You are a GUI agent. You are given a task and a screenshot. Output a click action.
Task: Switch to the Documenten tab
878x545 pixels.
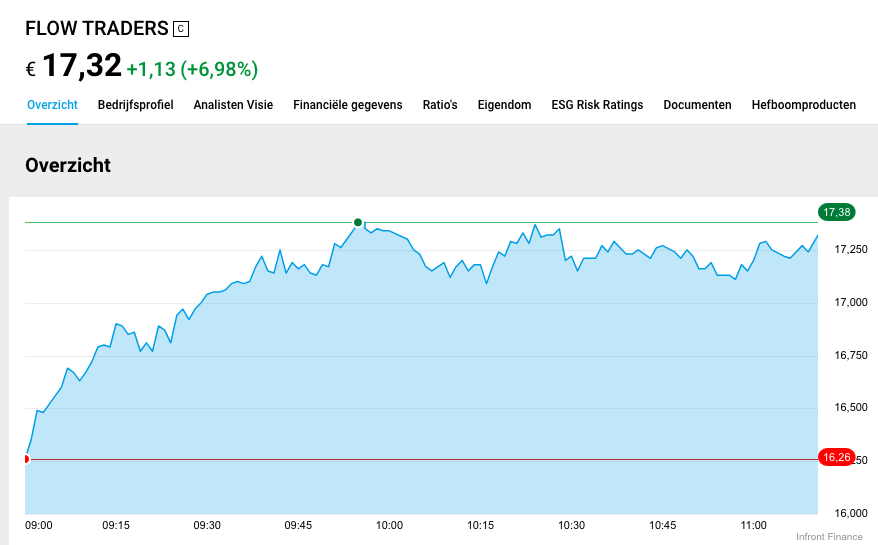point(697,105)
